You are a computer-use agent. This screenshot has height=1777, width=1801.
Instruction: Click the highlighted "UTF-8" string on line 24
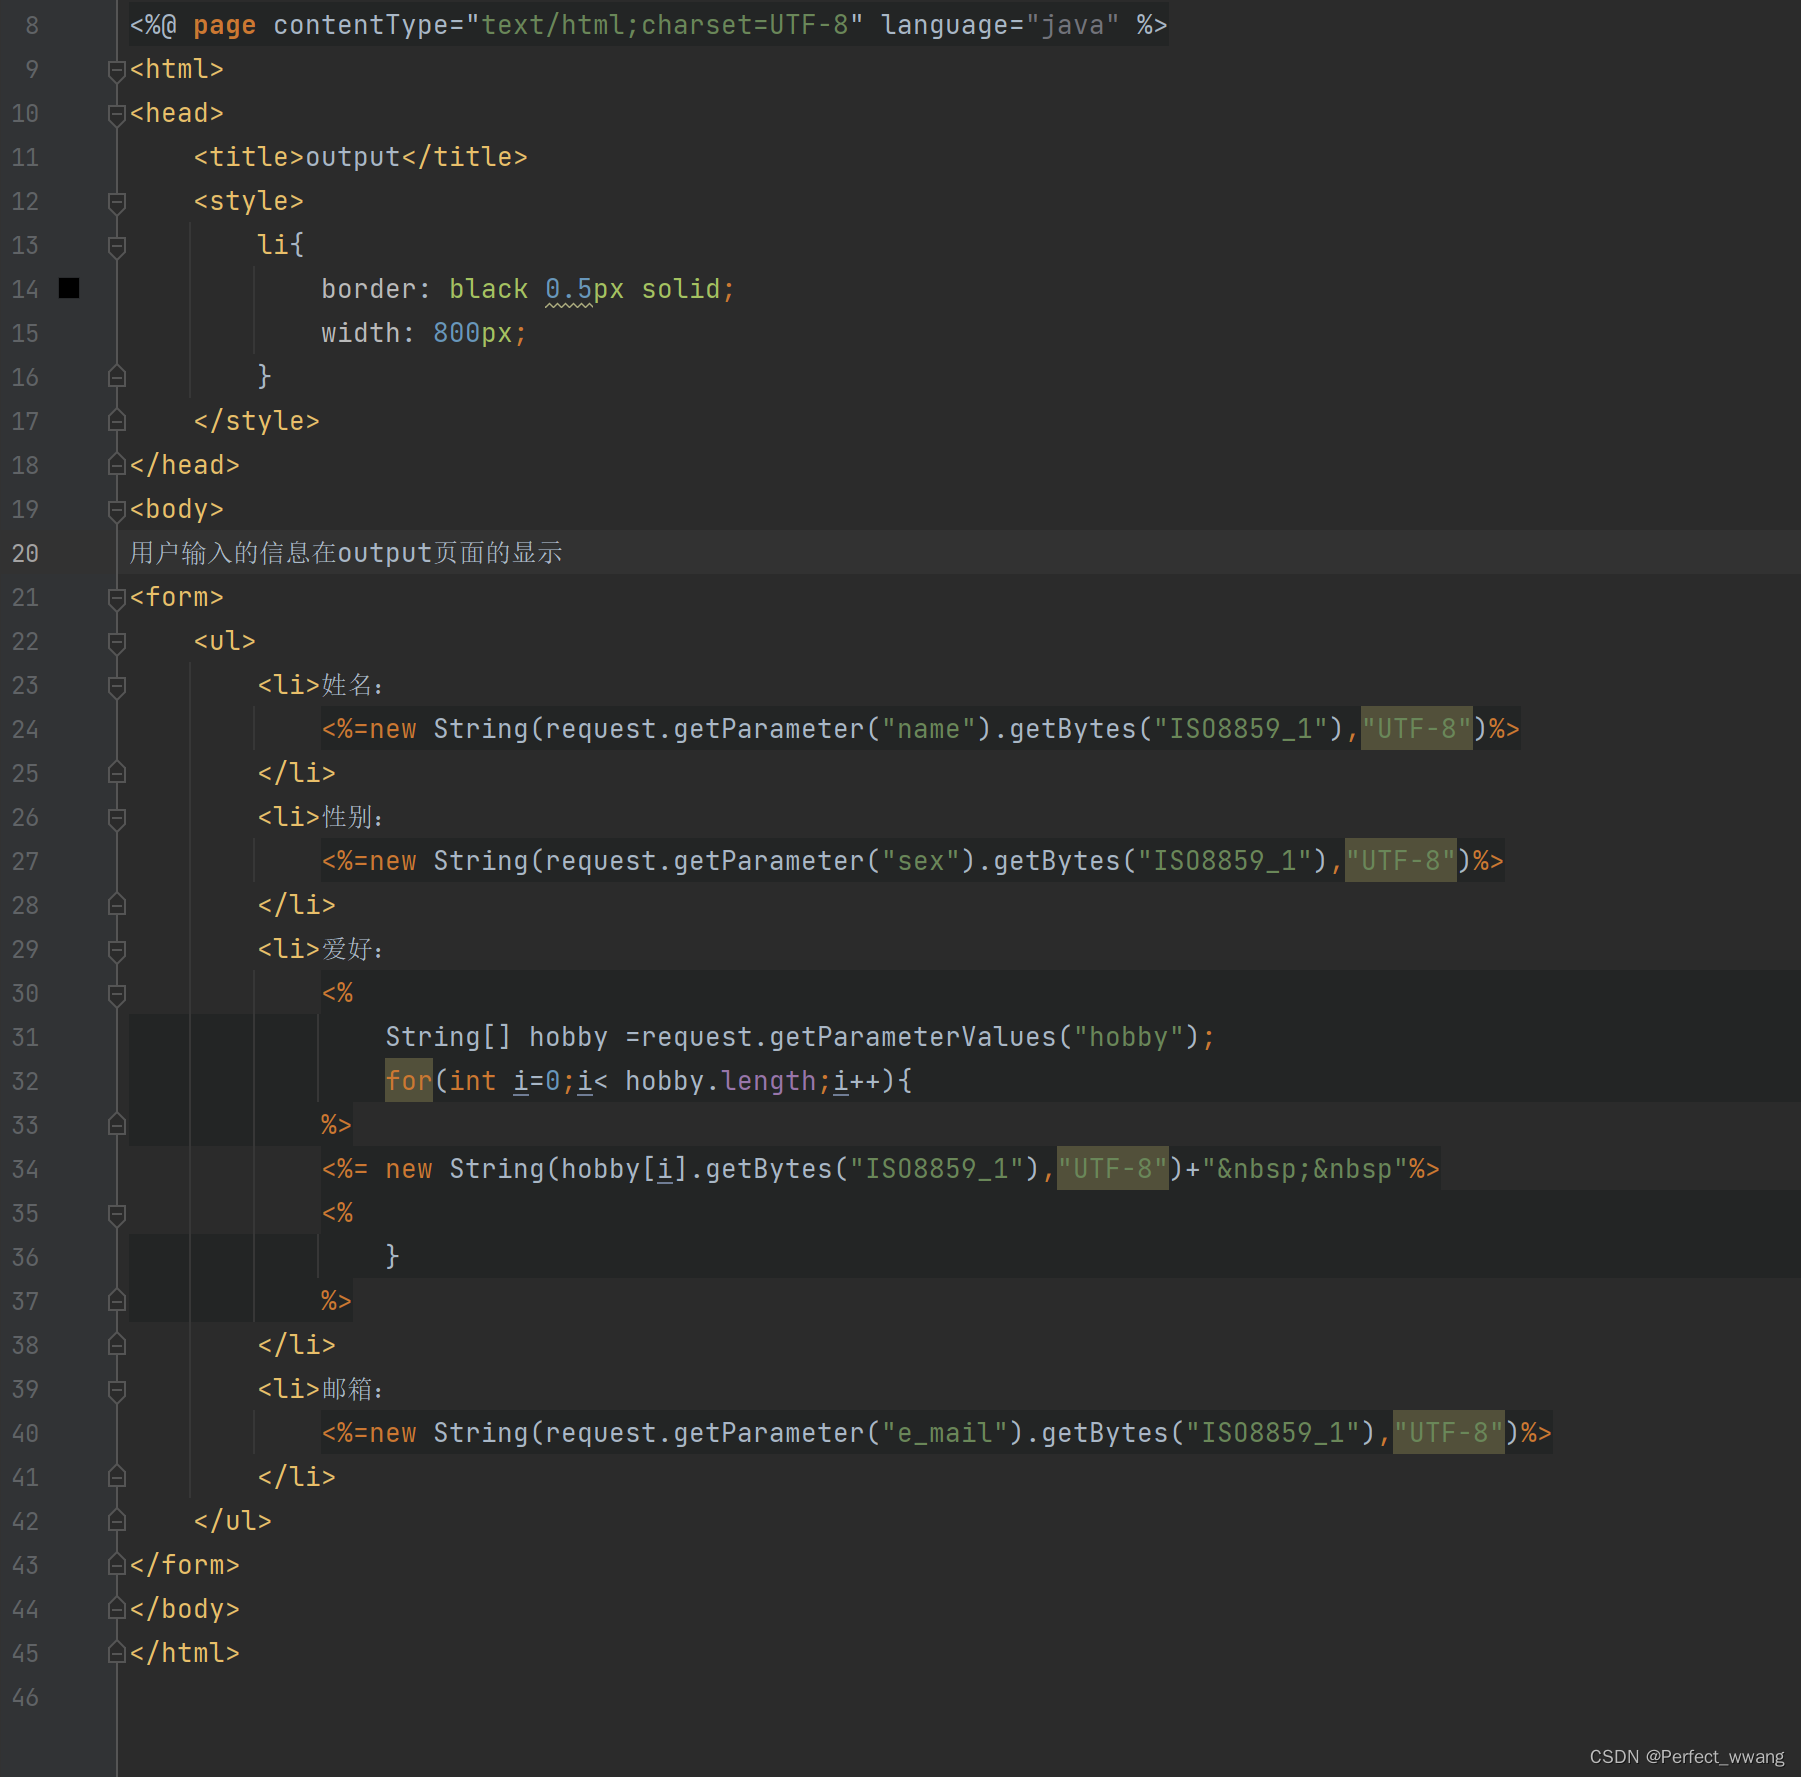tap(1417, 729)
